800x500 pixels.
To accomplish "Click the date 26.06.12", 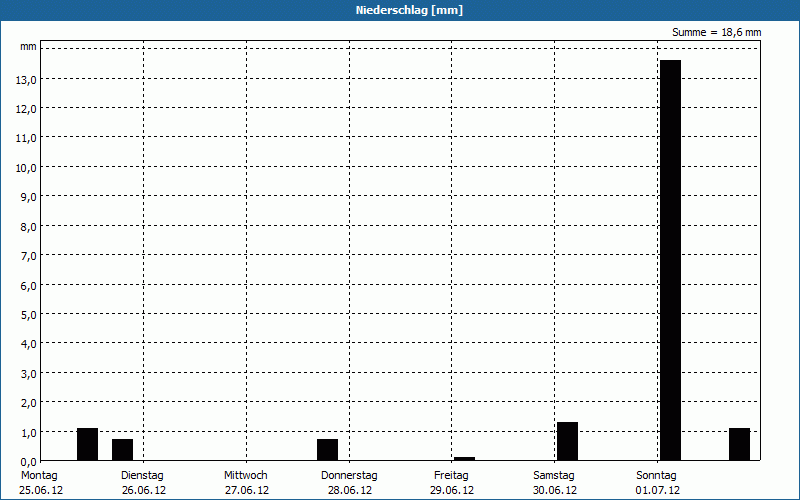I will pyautogui.click(x=144, y=490).
